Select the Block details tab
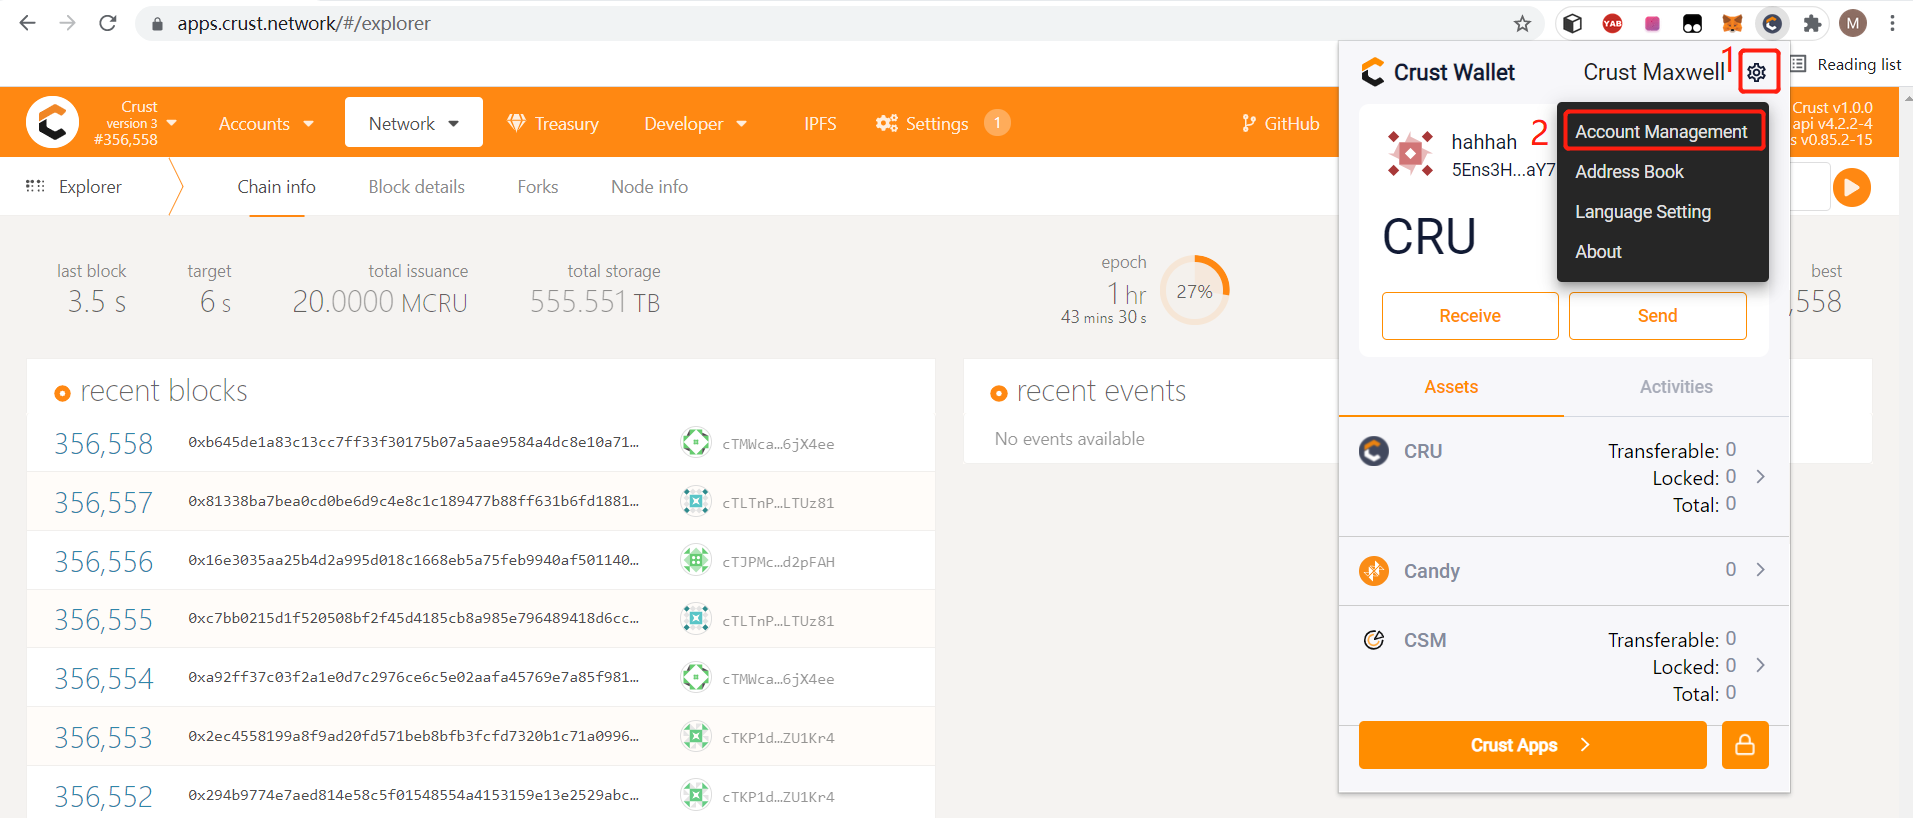This screenshot has height=818, width=1913. click(x=416, y=187)
